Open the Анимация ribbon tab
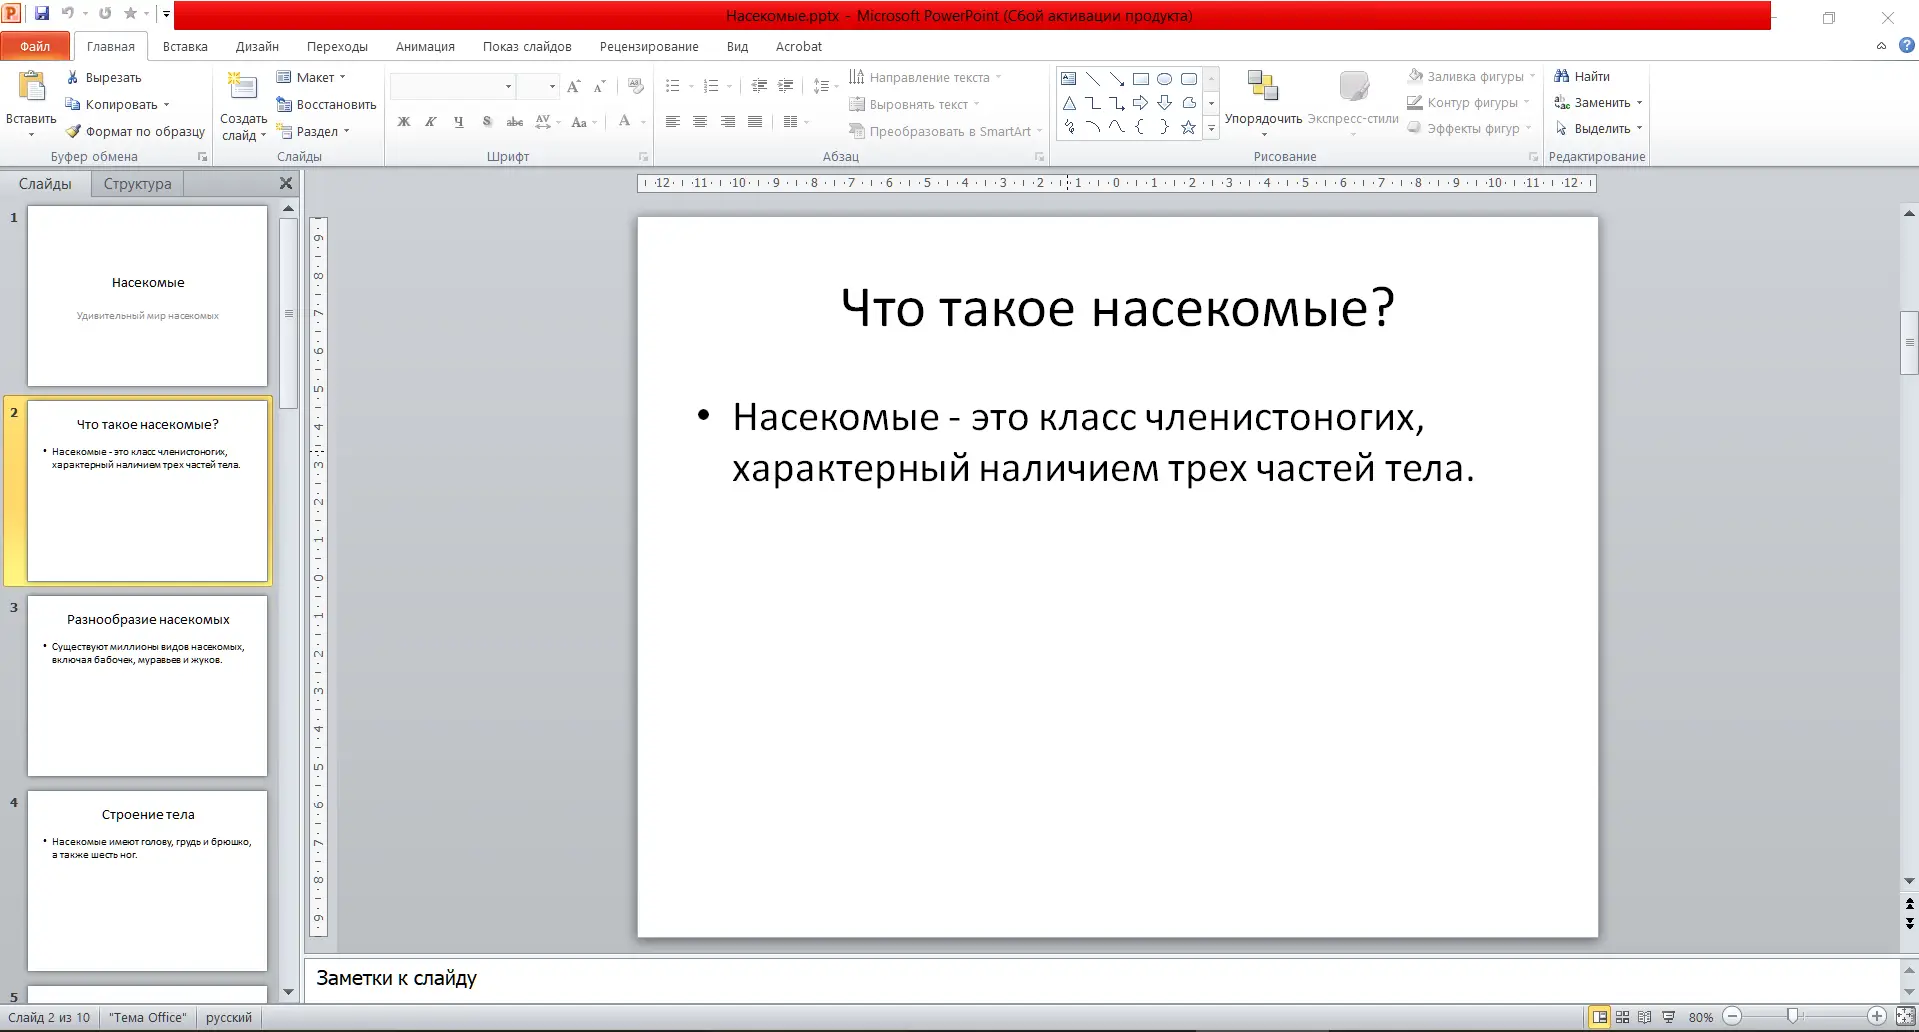1919x1032 pixels. [x=425, y=46]
